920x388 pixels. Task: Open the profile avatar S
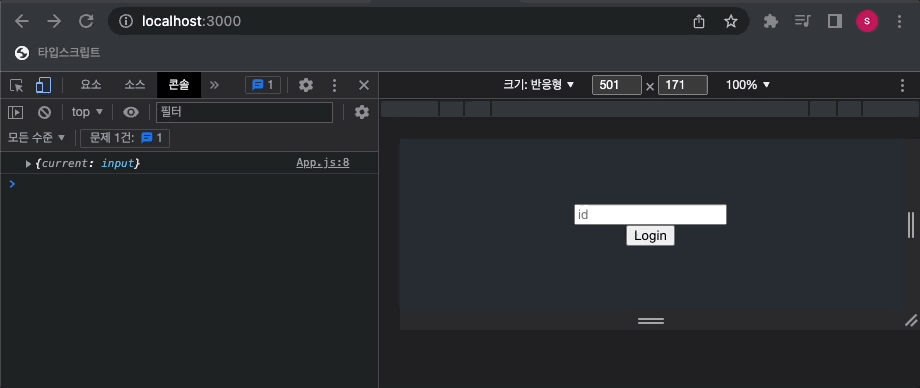click(867, 22)
